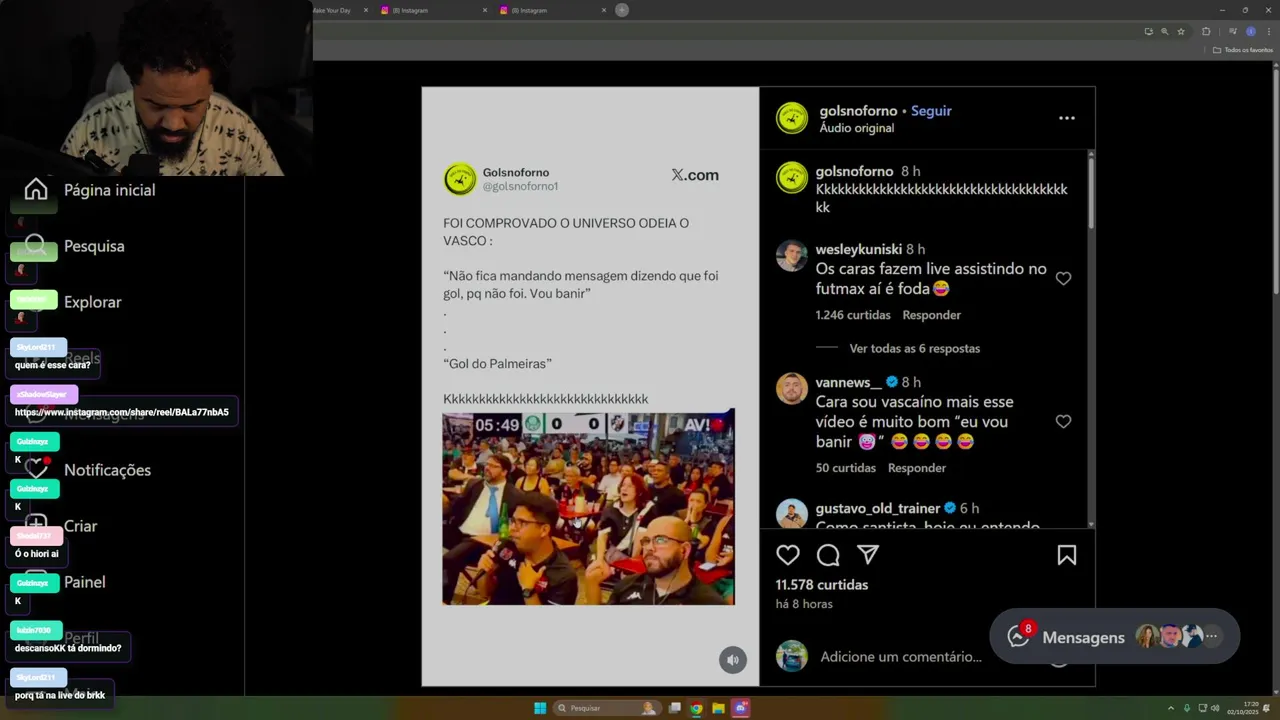1280x720 pixels.
Task: Open post options three-dot menu
Action: [1067, 118]
